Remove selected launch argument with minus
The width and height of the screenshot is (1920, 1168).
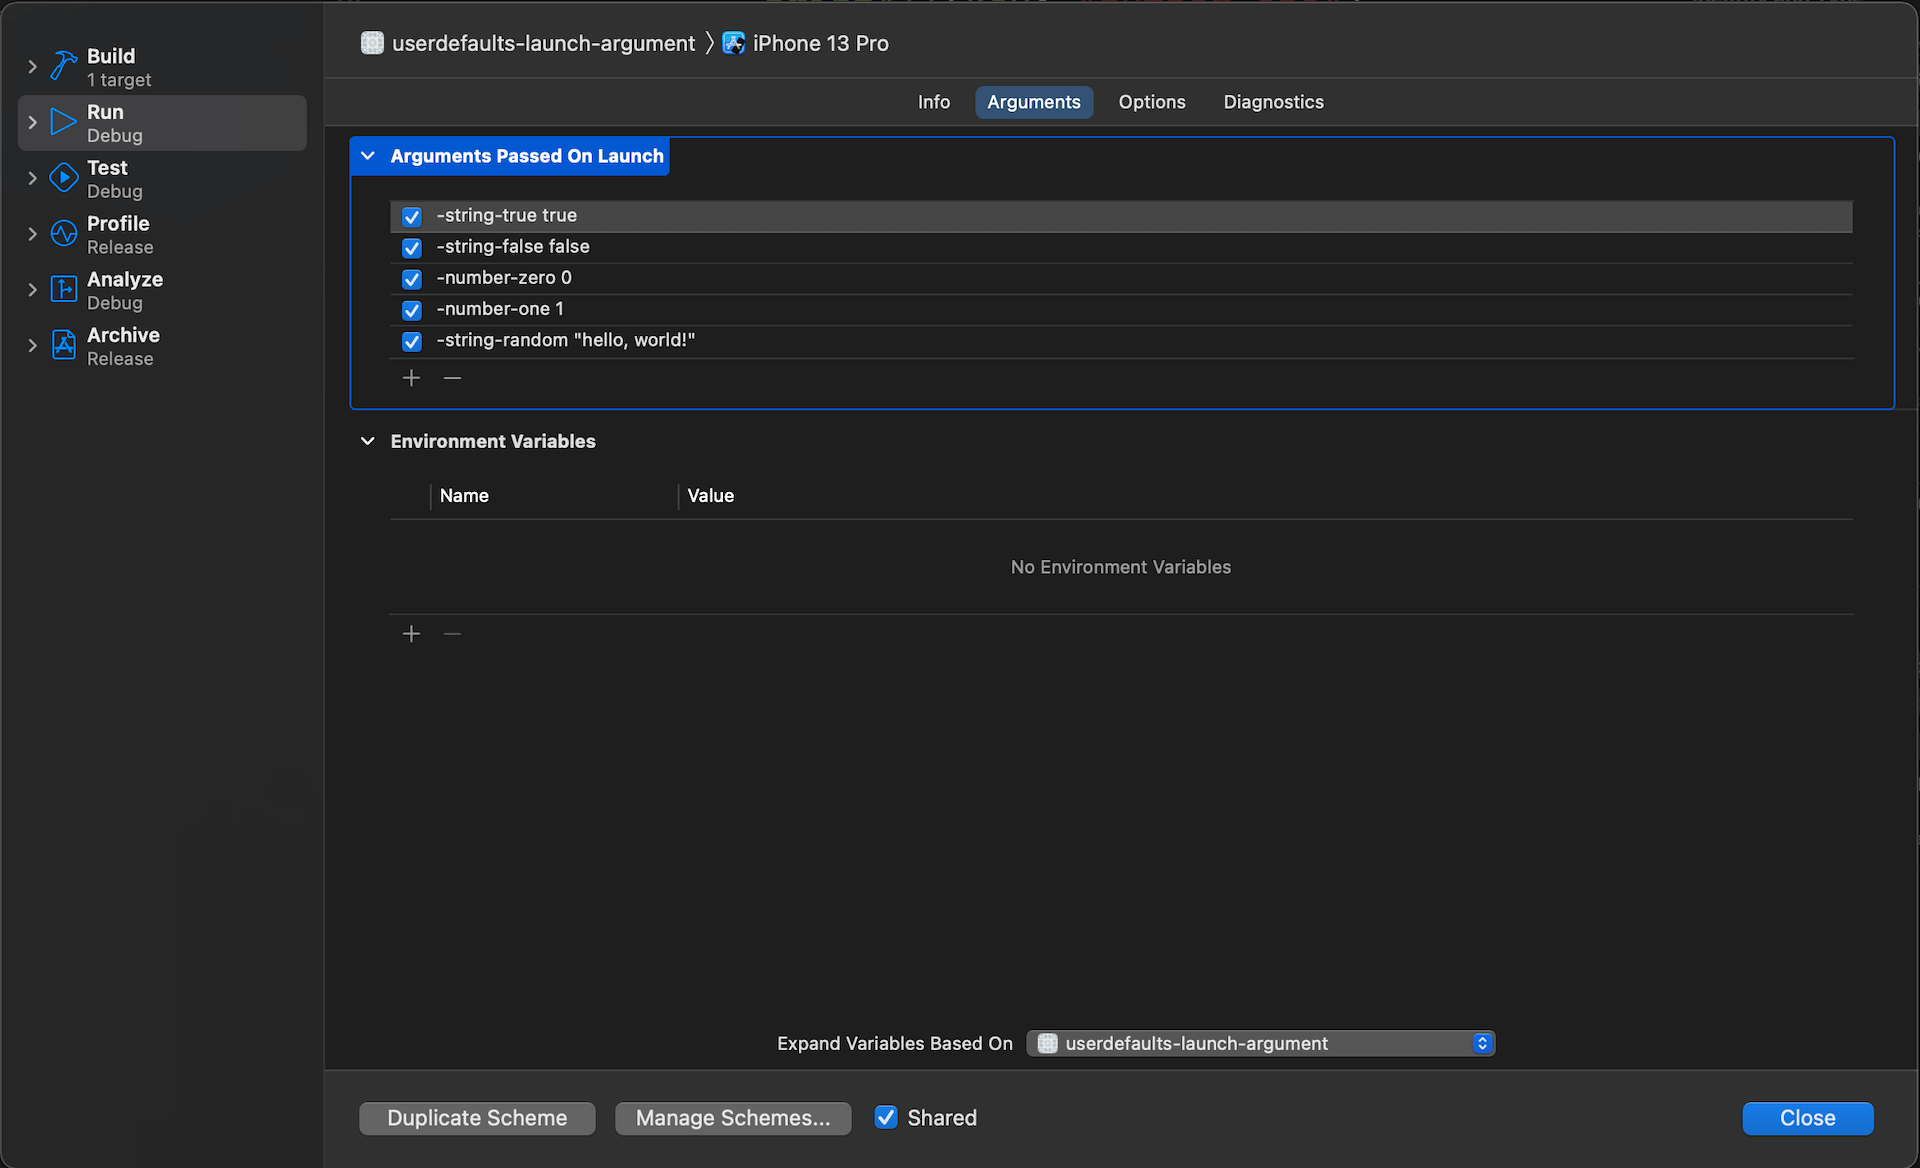click(452, 378)
